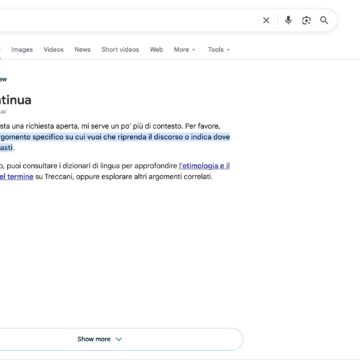The image size is (360, 360).
Task: Clear the search box with the X icon
Action: [x=266, y=21]
